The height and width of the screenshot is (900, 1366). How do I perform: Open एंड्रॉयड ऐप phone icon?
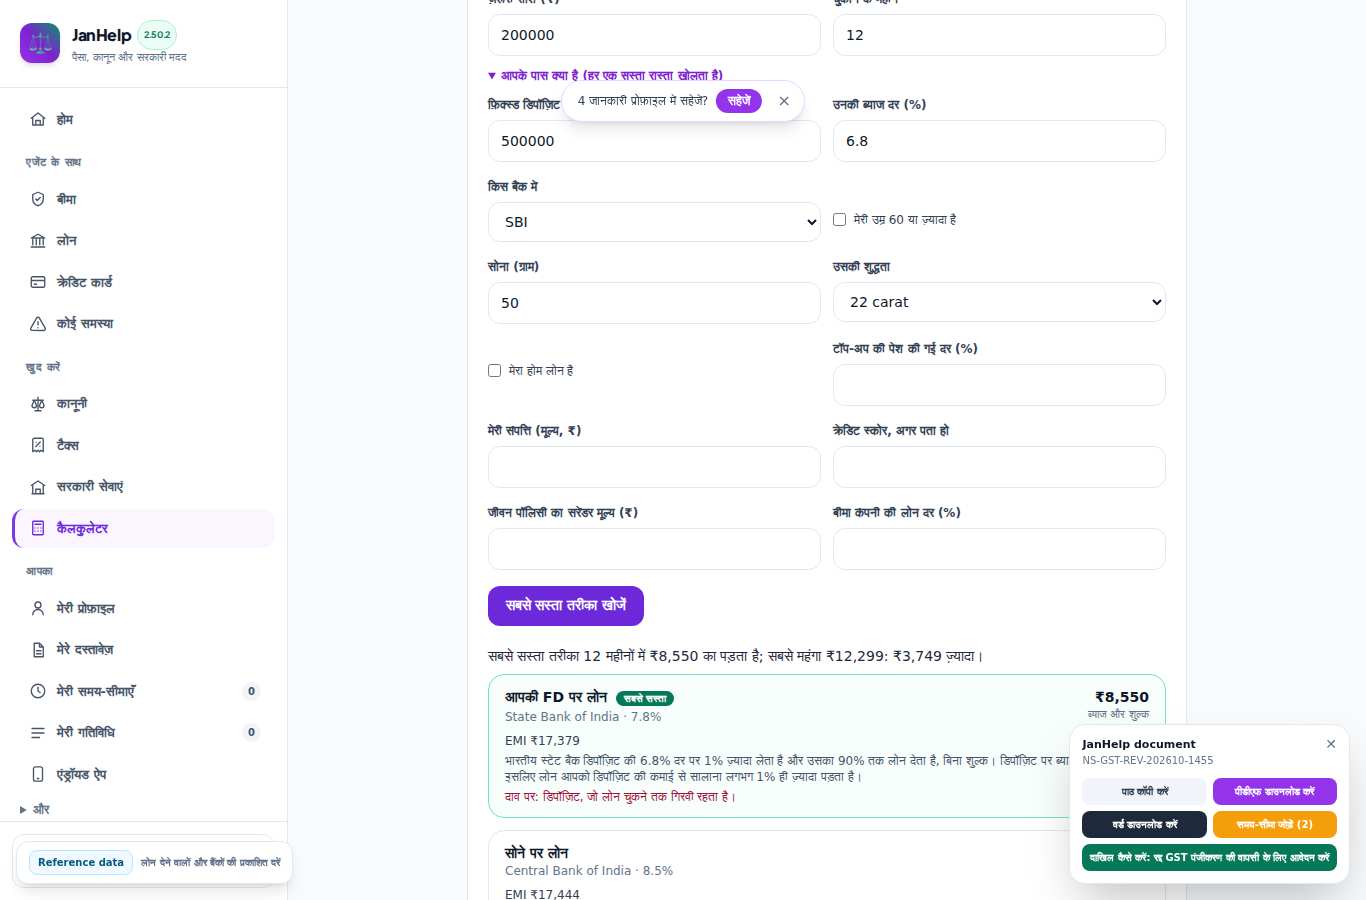(38, 774)
